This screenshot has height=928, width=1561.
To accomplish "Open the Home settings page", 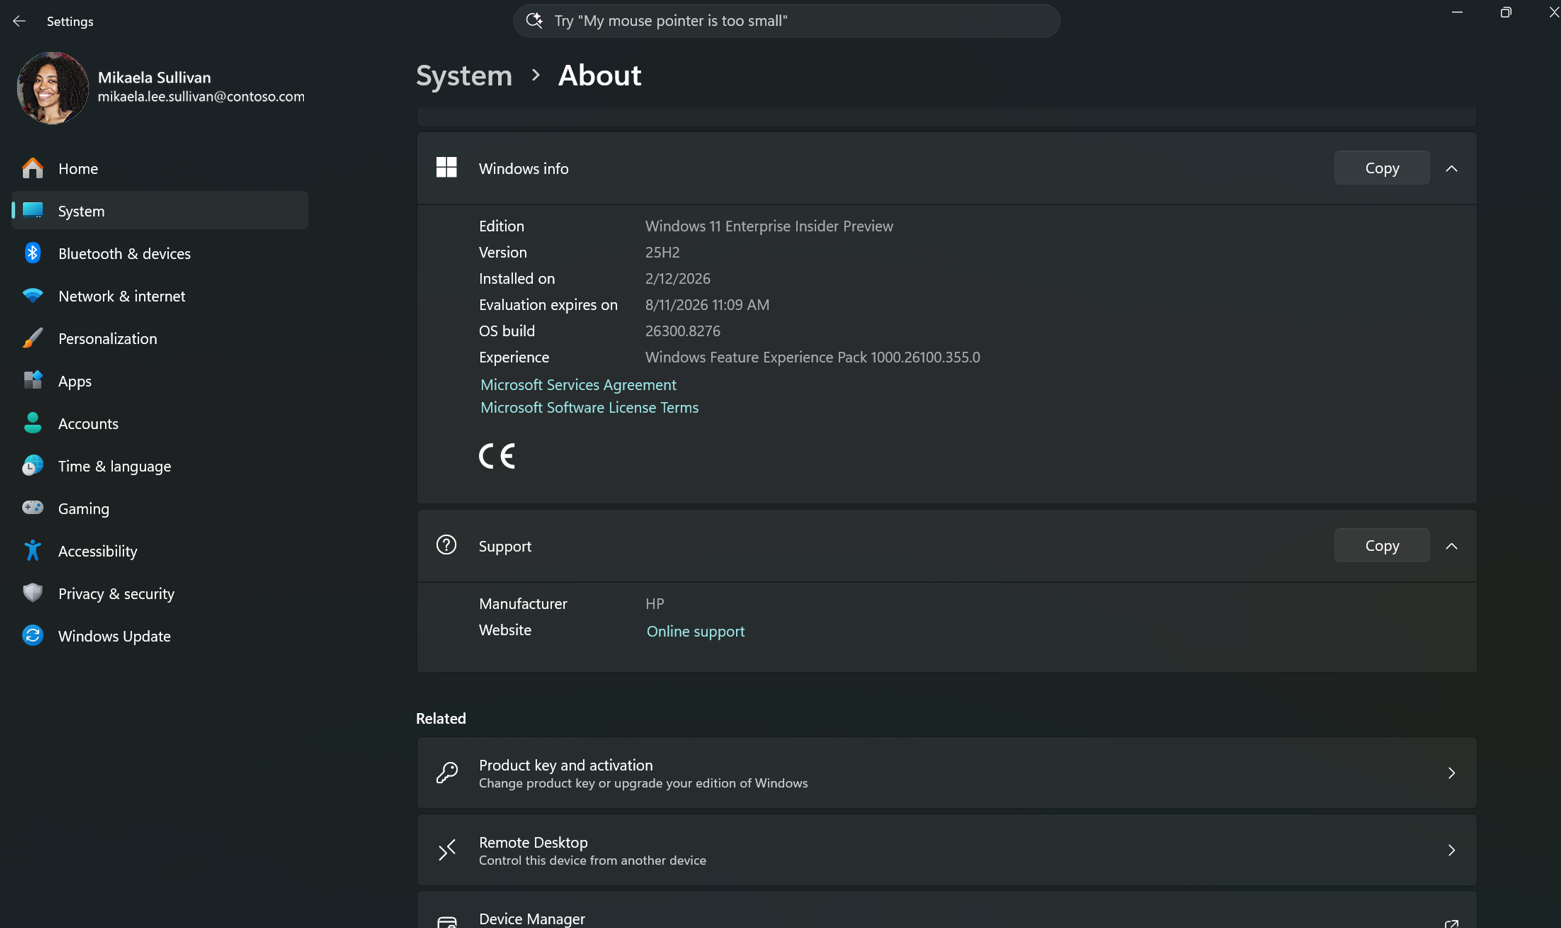I will pos(160,168).
